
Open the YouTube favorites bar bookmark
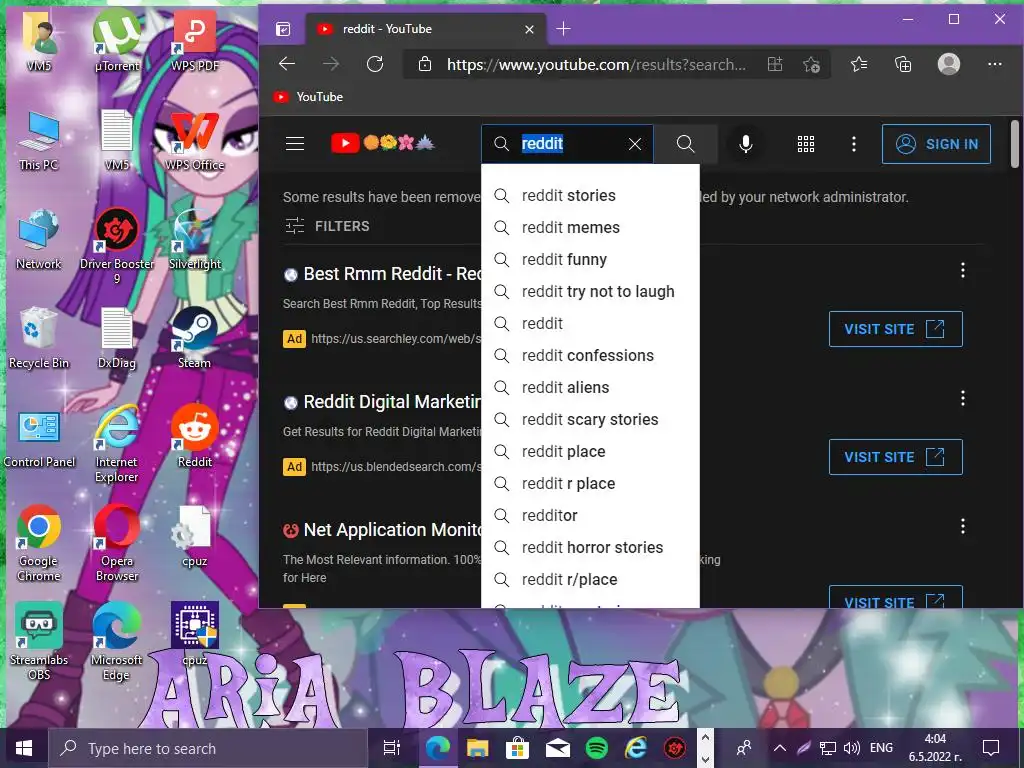click(308, 97)
